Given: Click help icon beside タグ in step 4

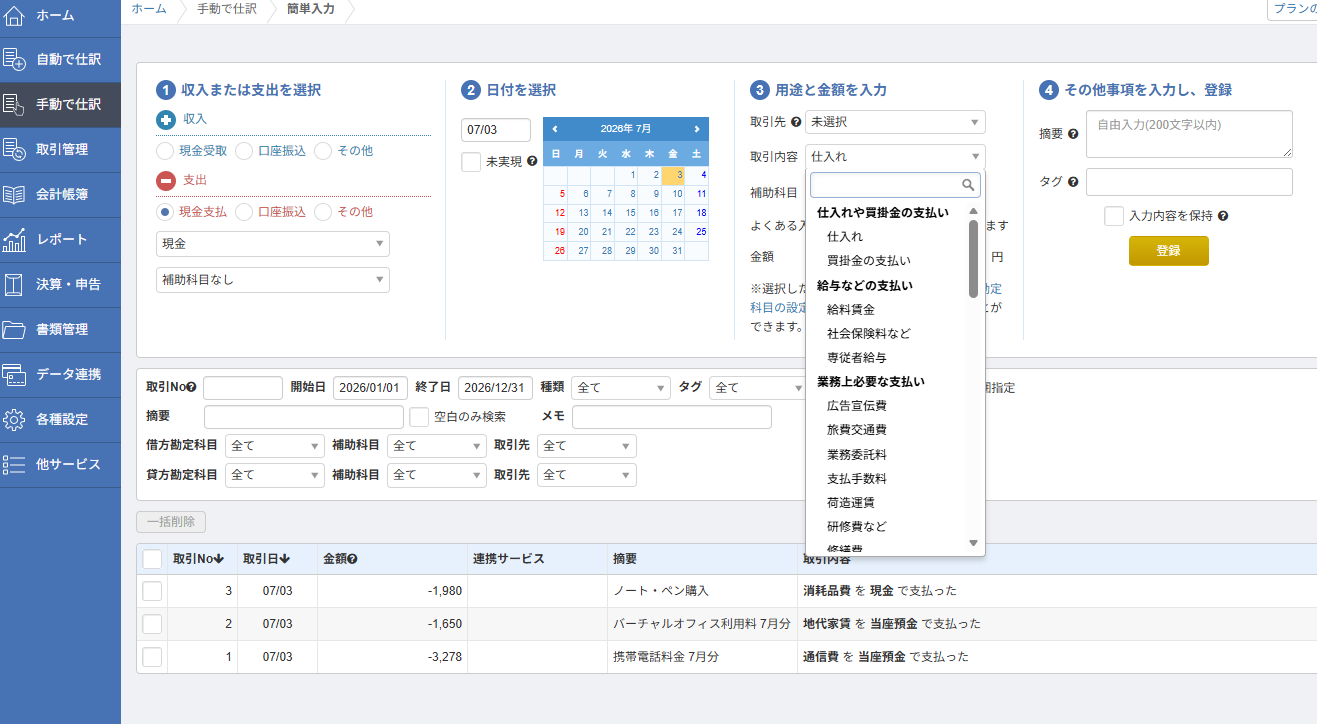Looking at the screenshot, I should tap(1073, 182).
